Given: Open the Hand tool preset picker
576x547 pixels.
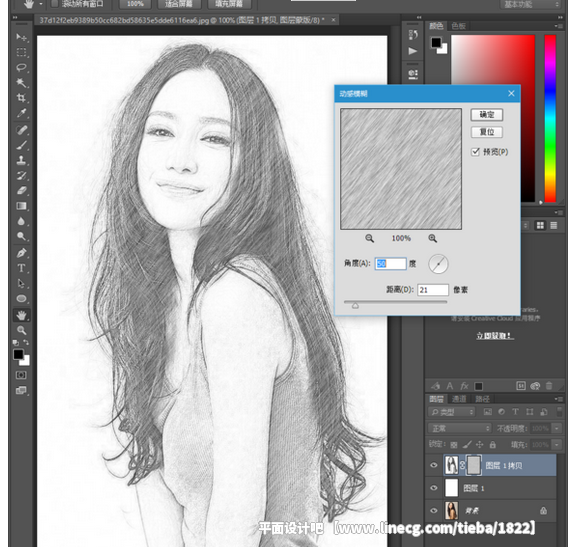Looking at the screenshot, I should tap(41, 4).
